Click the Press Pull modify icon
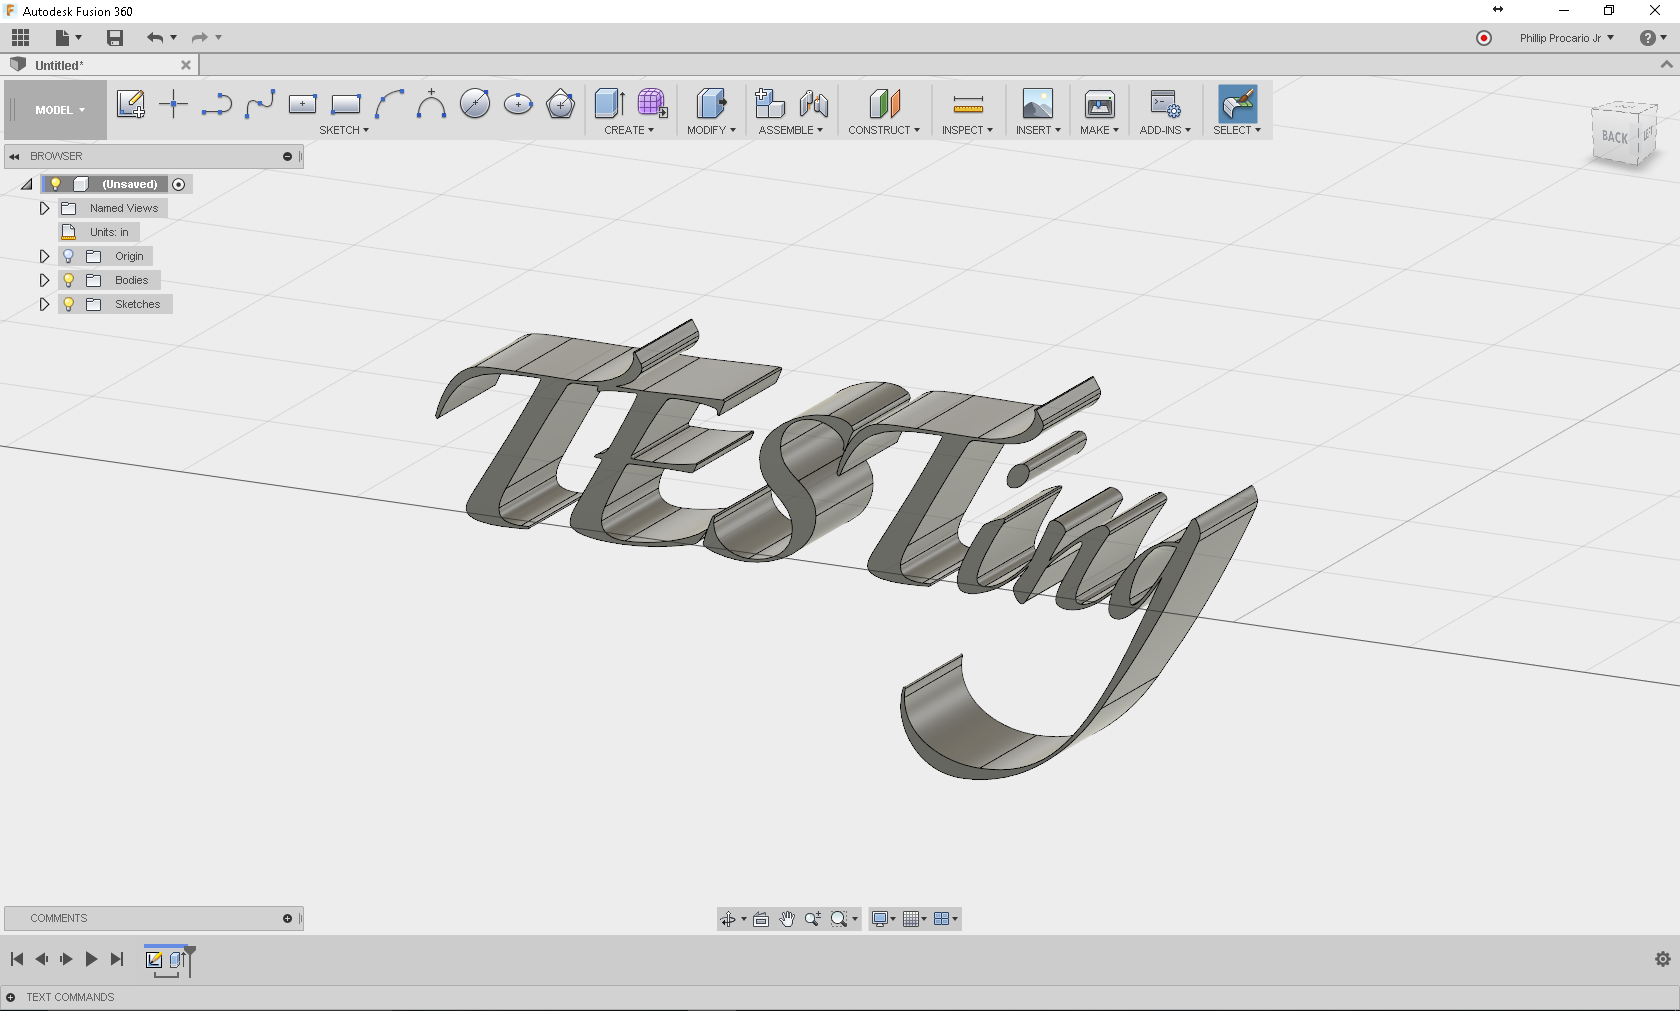1680x1011 pixels. click(x=711, y=104)
